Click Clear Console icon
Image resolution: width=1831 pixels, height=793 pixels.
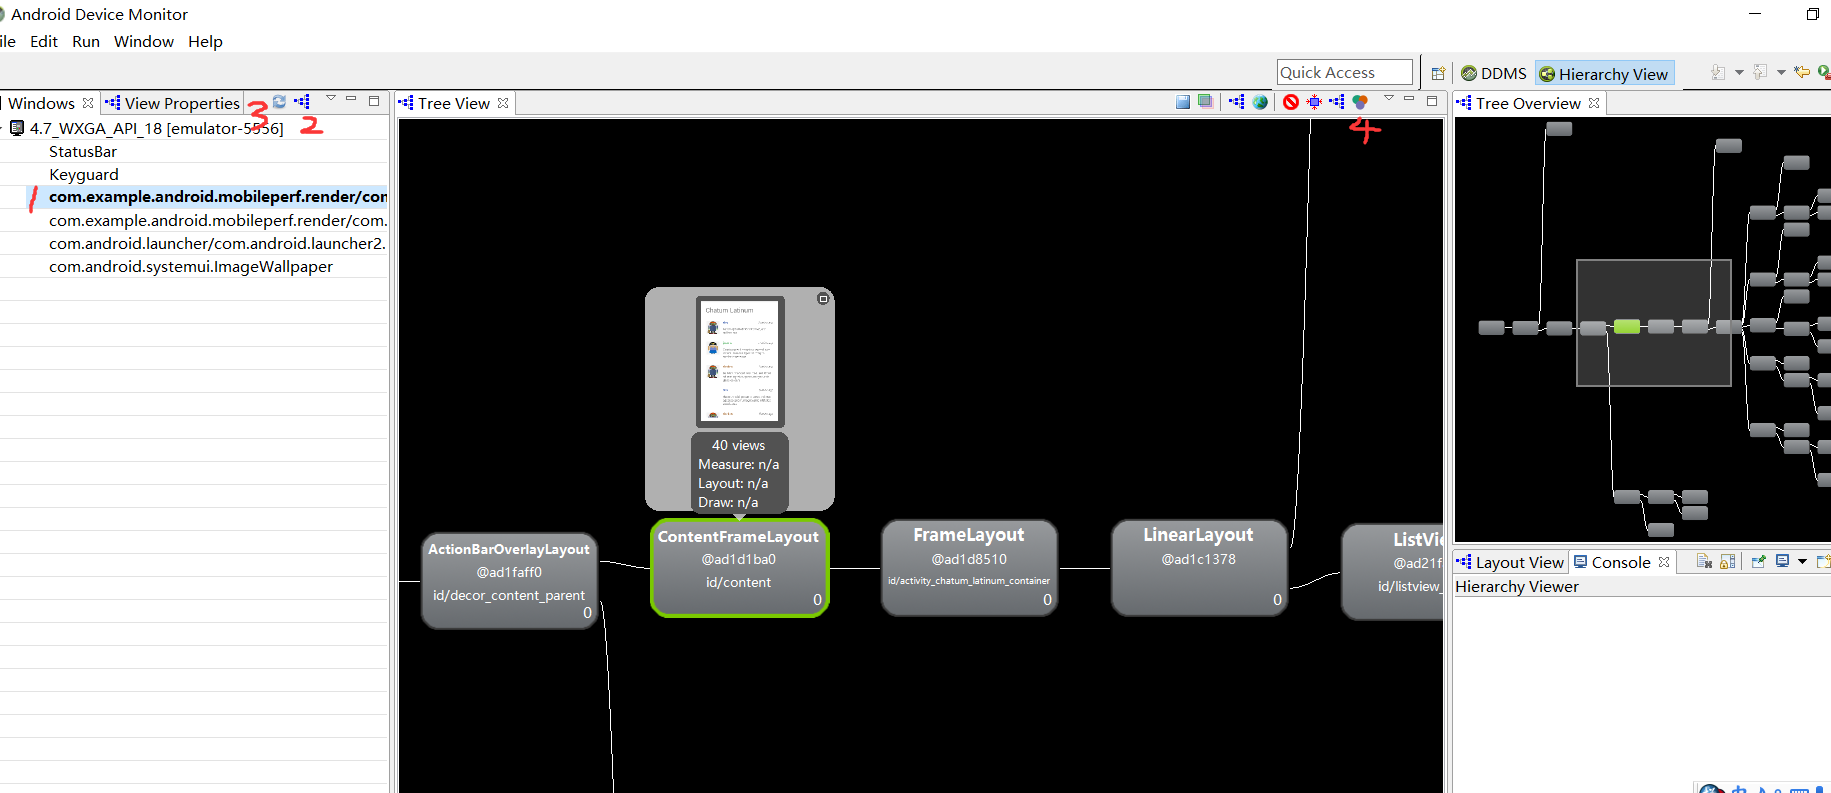click(x=1704, y=562)
